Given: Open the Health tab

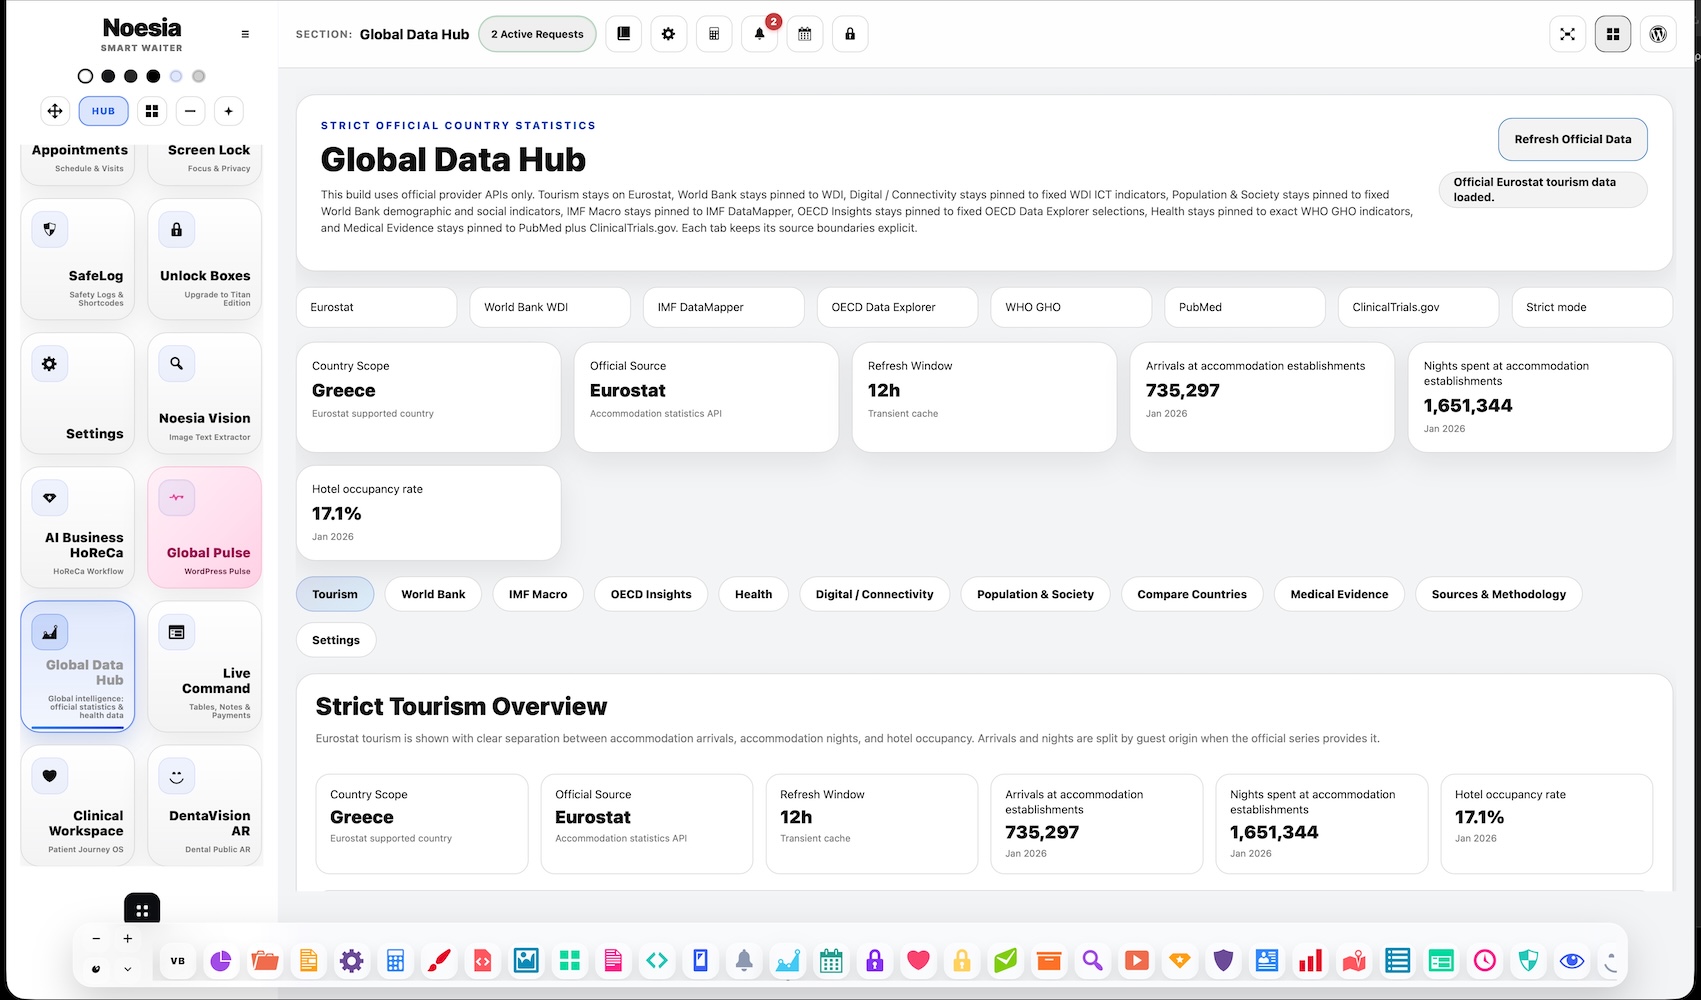Looking at the screenshot, I should coord(753,594).
